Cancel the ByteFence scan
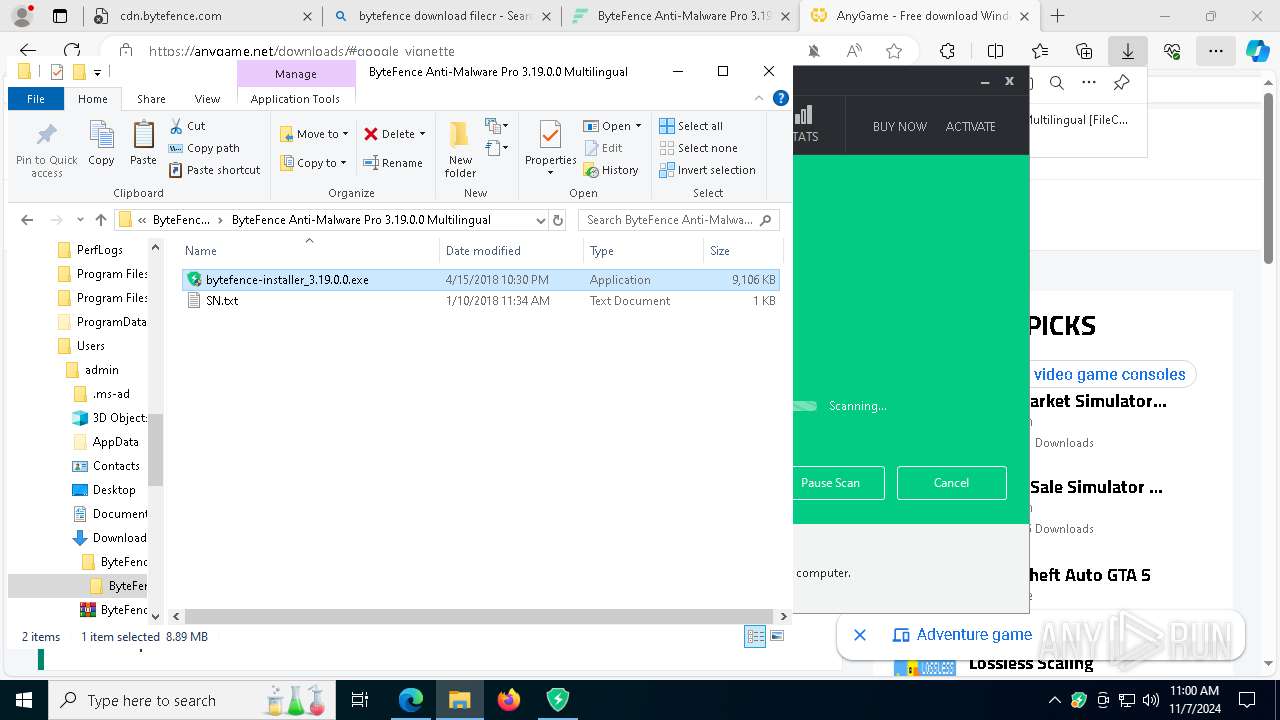Image resolution: width=1280 pixels, height=720 pixels. tap(951, 483)
